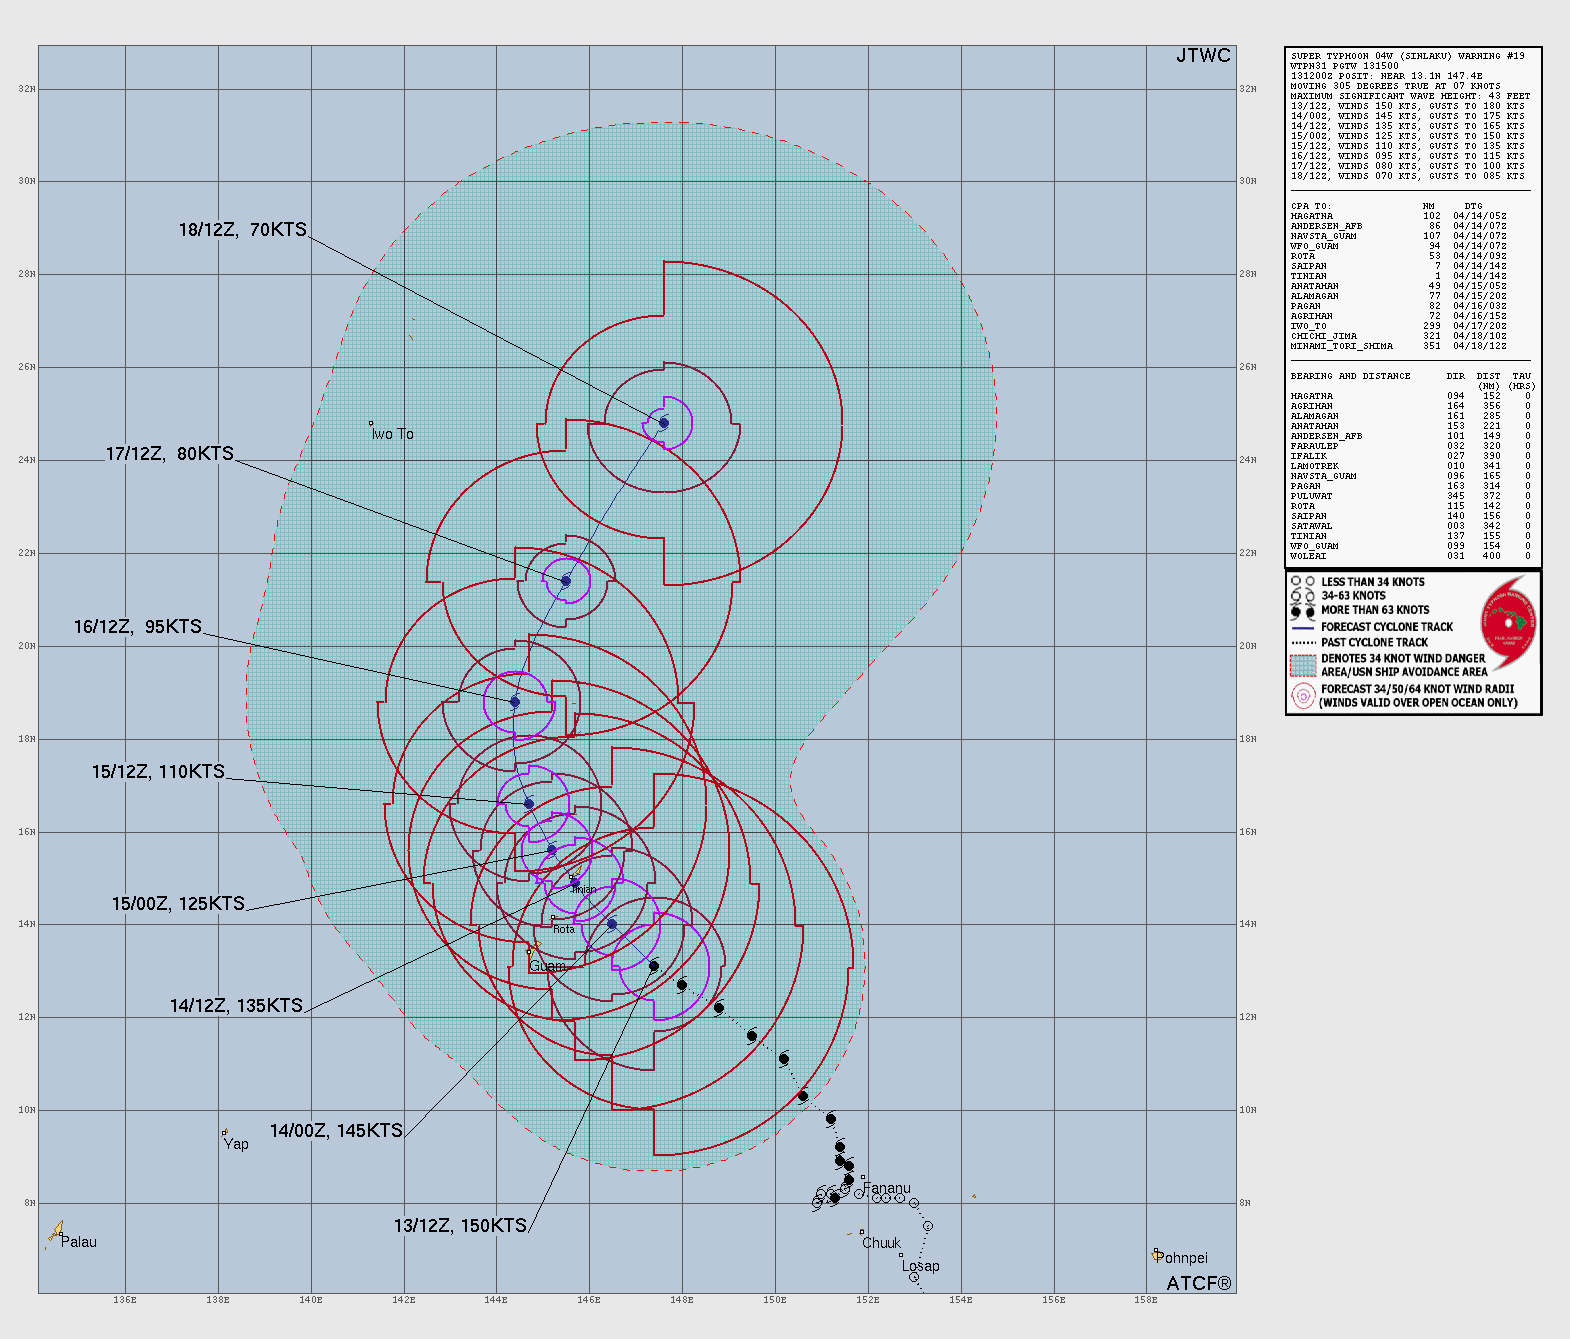This screenshot has height=1339, width=1570.
Task: Click the forecast position dot at 18/12Z
Action: [664, 423]
